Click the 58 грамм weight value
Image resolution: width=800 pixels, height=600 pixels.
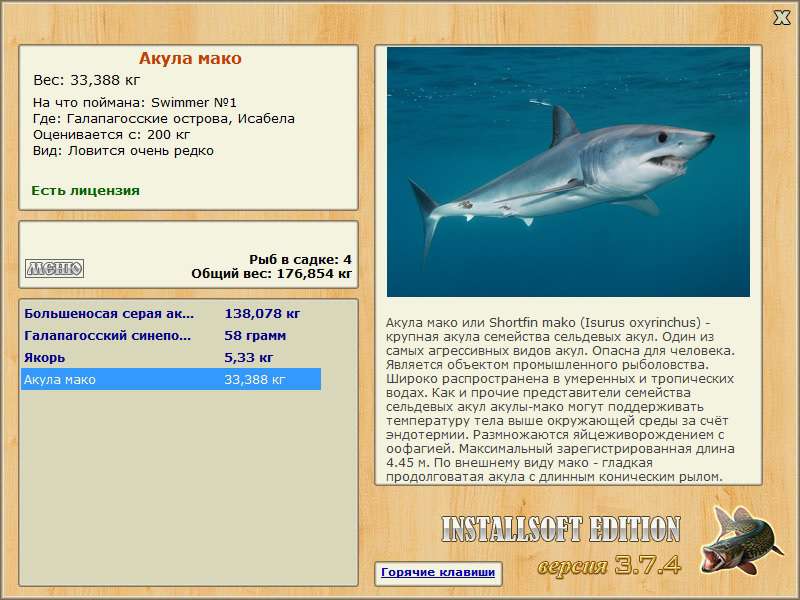click(x=255, y=335)
